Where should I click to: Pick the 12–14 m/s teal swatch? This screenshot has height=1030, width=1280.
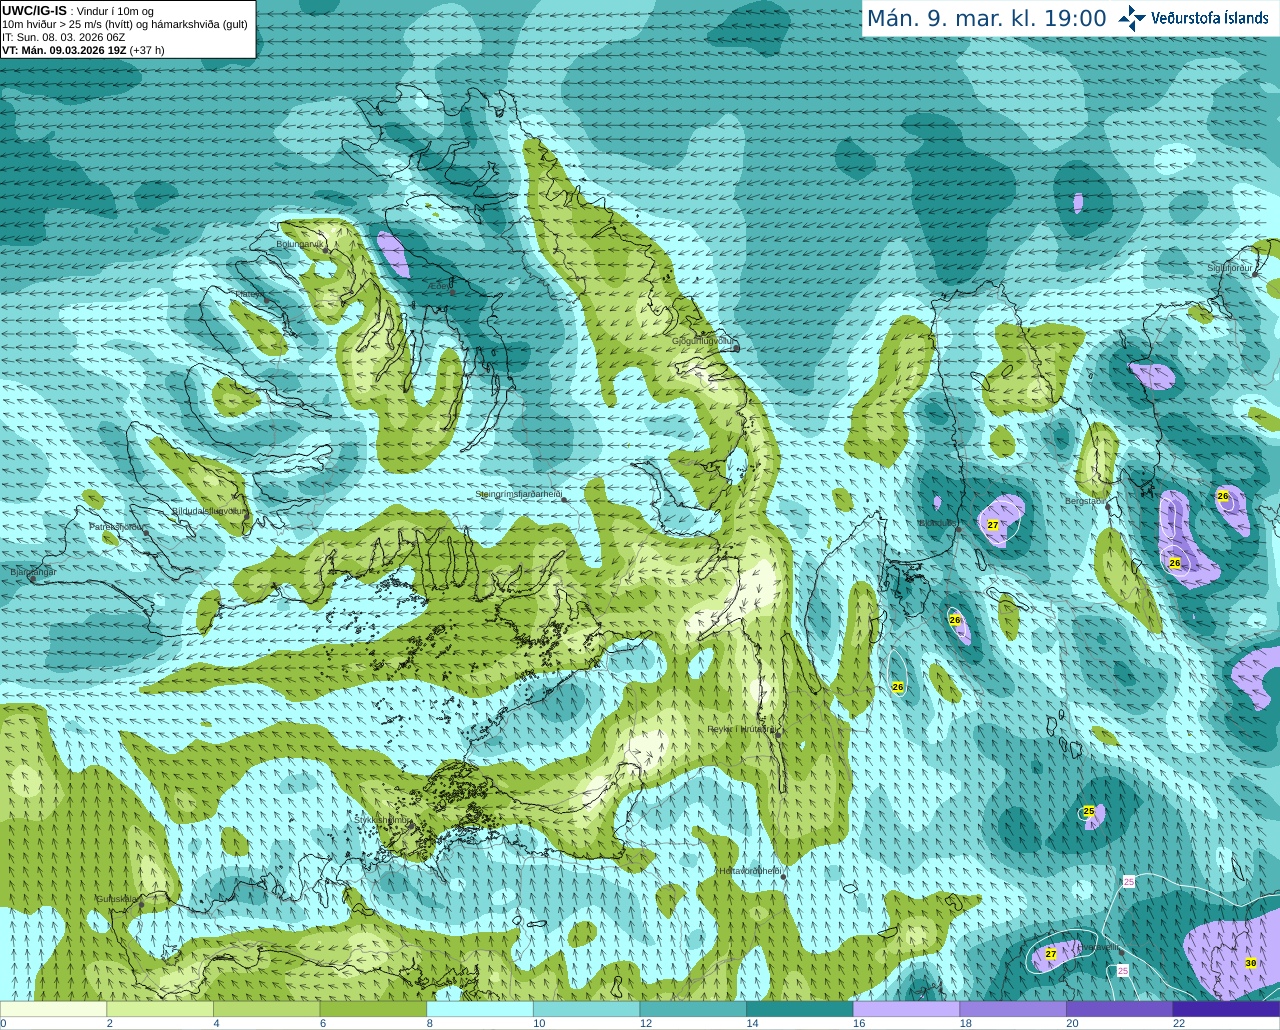pyautogui.click(x=693, y=1009)
